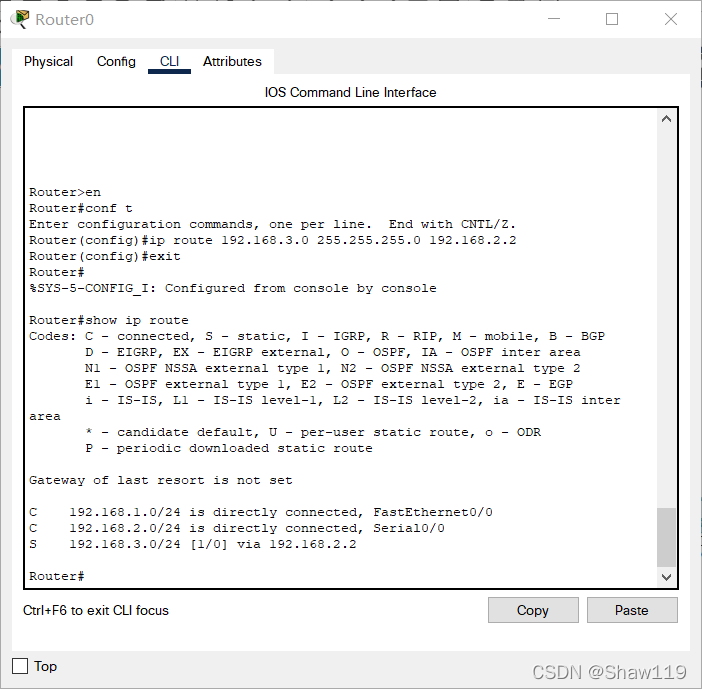Viewport: 702px width, 689px height.
Task: Minimize the Router0 window
Action: pyautogui.click(x=554, y=19)
